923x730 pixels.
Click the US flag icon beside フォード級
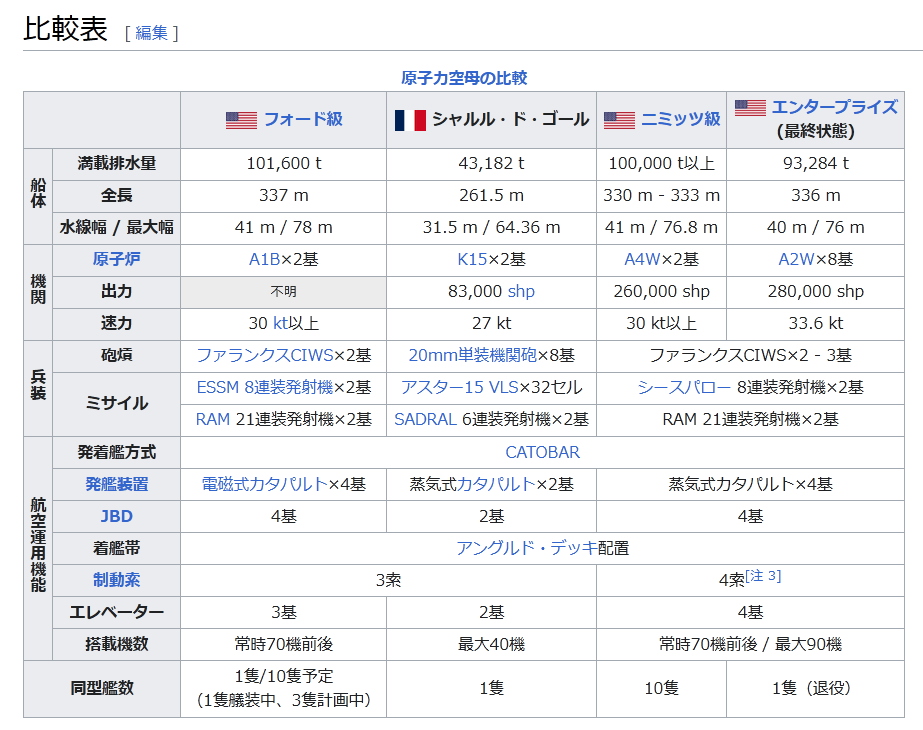click(241, 120)
